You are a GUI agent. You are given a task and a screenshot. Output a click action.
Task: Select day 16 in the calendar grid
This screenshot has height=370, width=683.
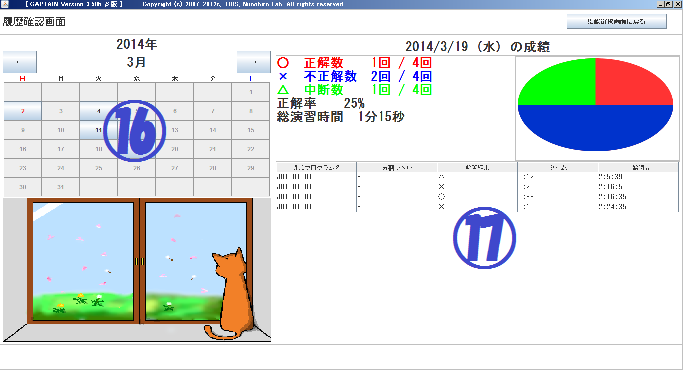click(x=23, y=149)
